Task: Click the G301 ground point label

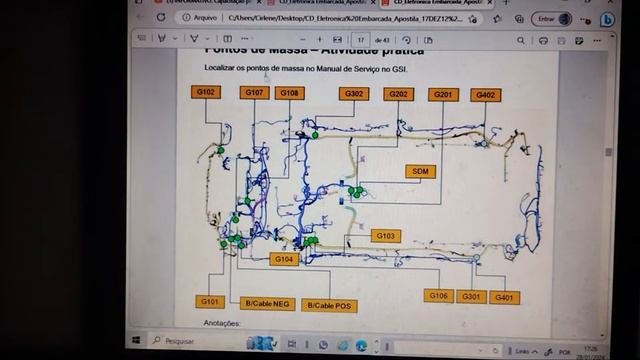Action: [x=471, y=297]
